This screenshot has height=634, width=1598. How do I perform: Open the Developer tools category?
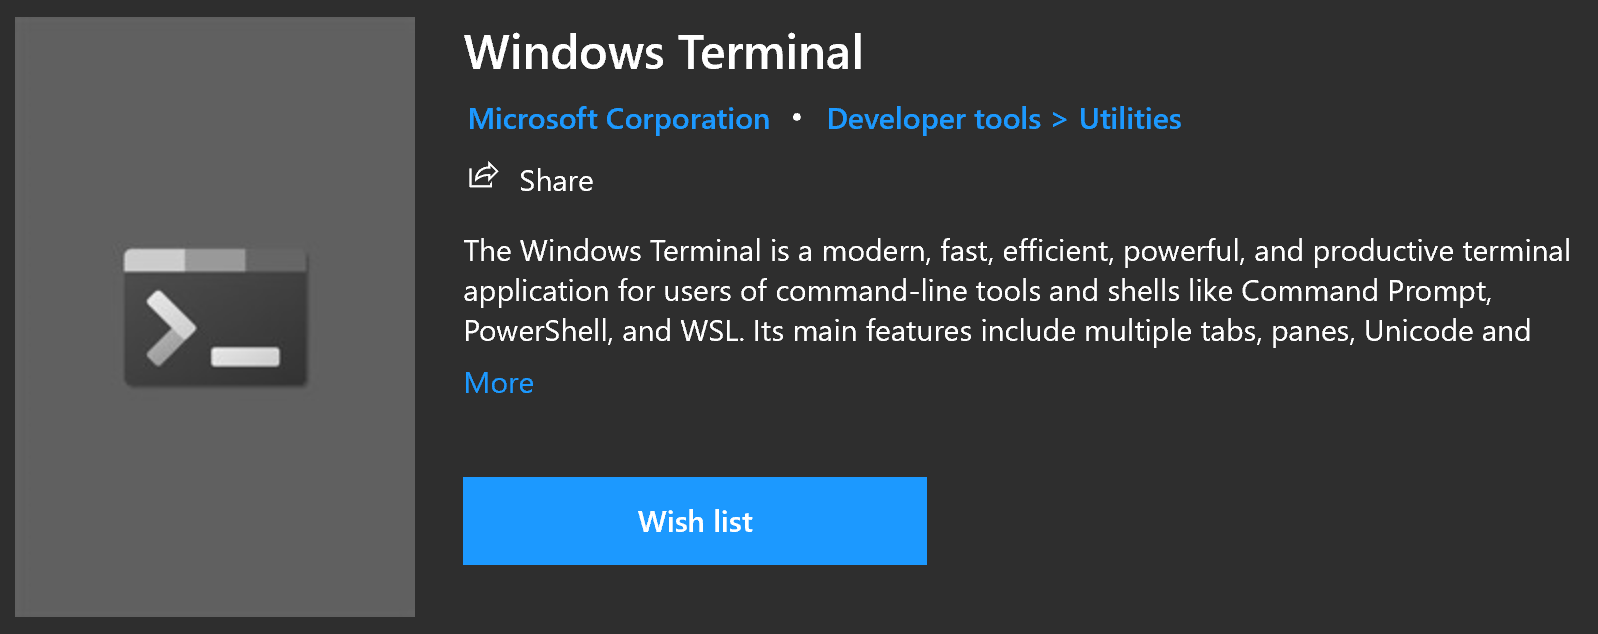click(x=933, y=119)
